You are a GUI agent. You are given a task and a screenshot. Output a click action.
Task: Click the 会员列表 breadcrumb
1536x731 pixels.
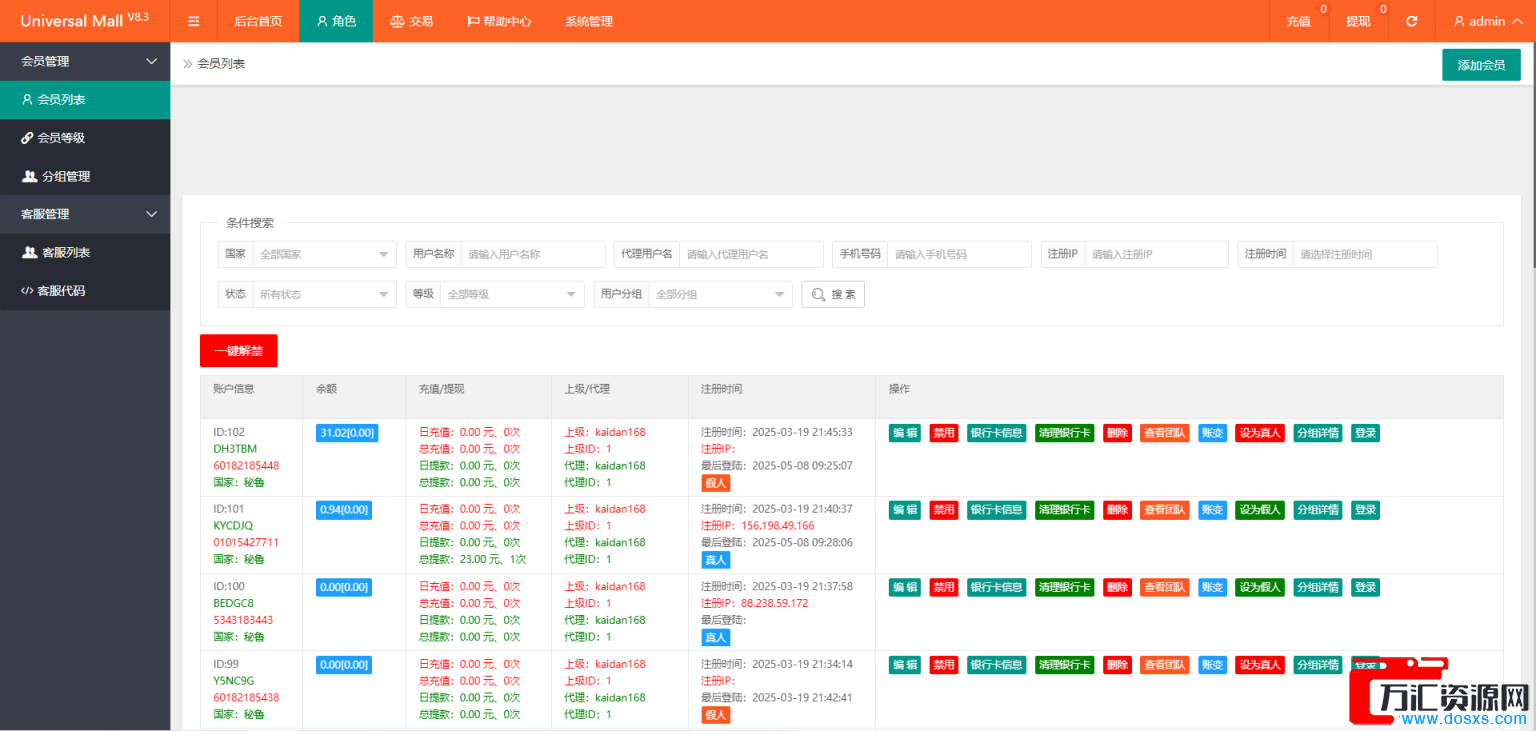coord(221,63)
